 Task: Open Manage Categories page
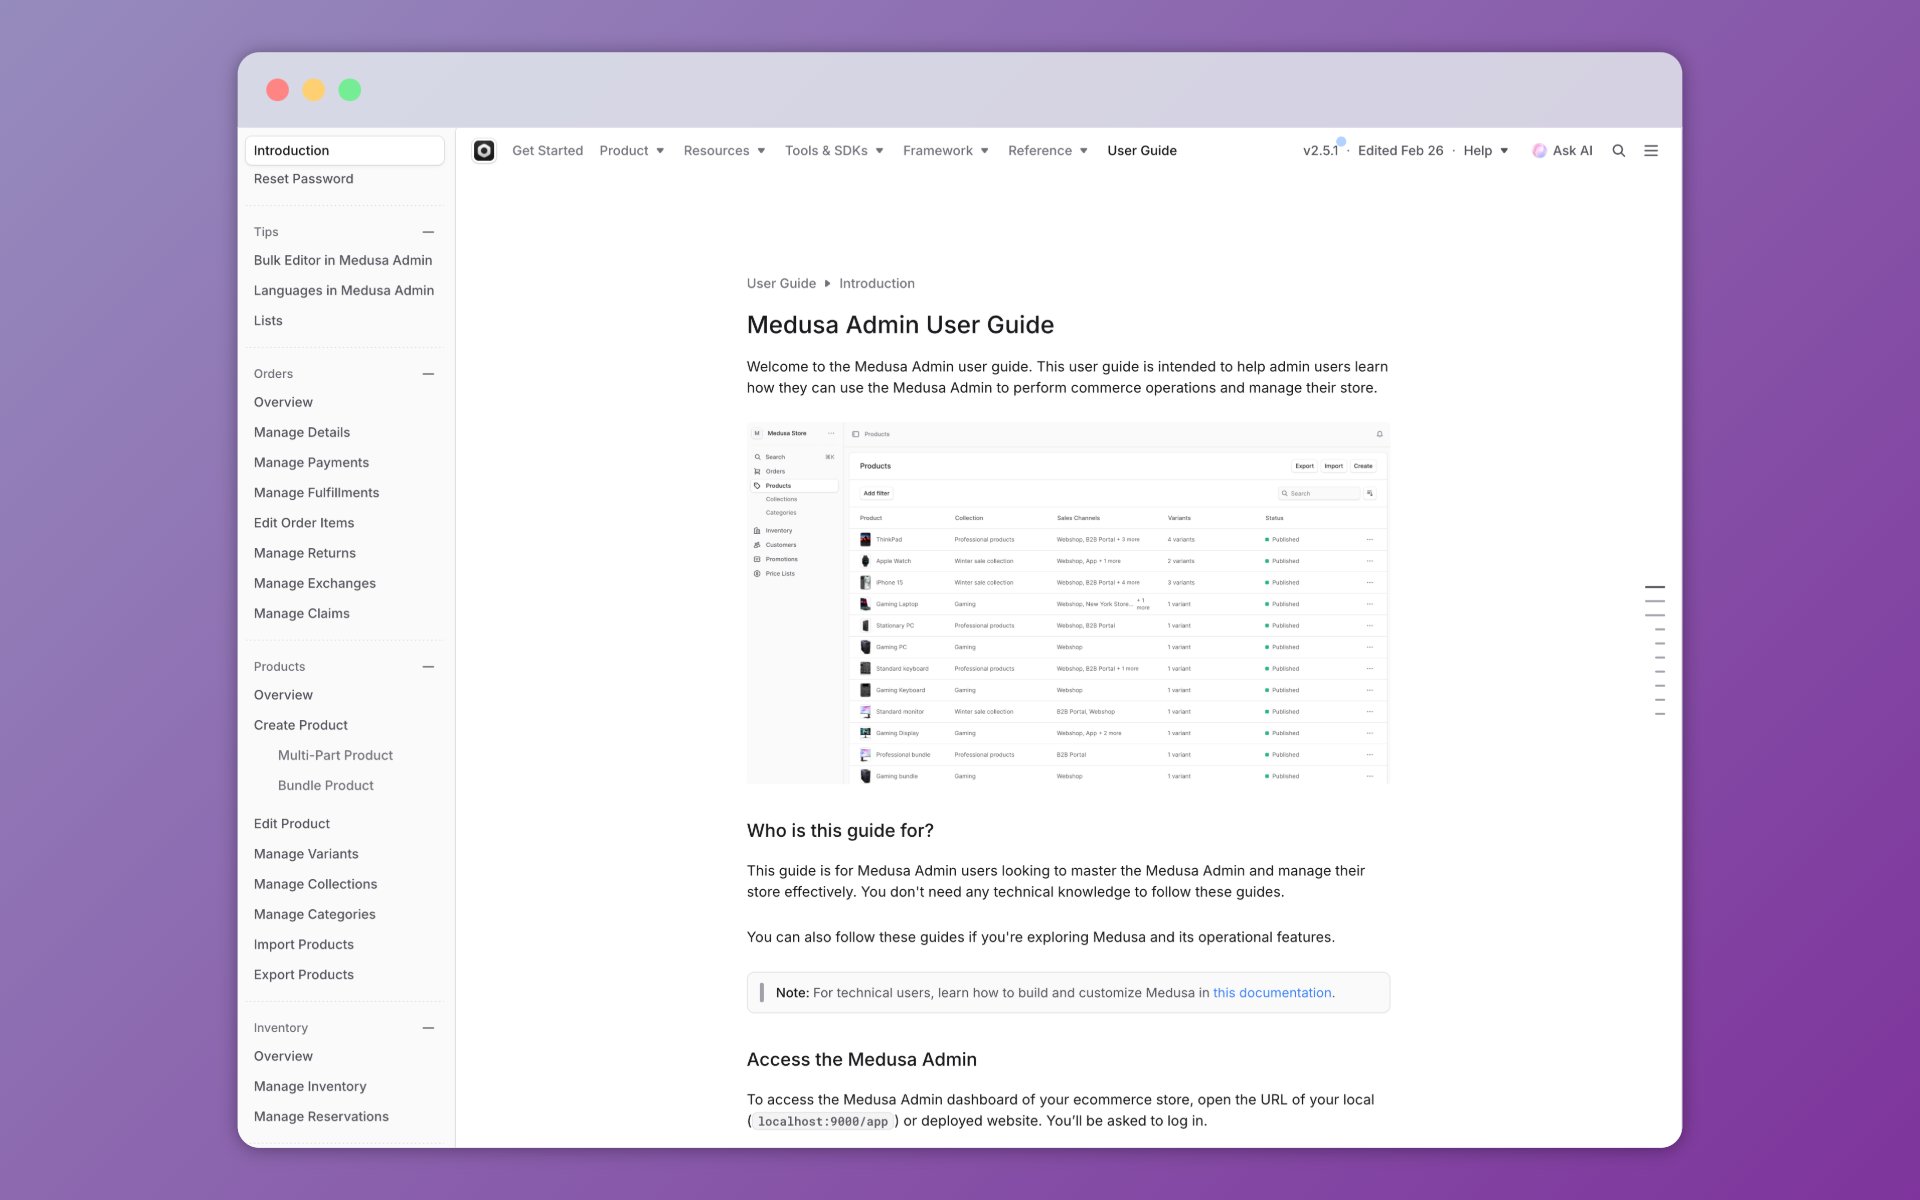(x=315, y=914)
